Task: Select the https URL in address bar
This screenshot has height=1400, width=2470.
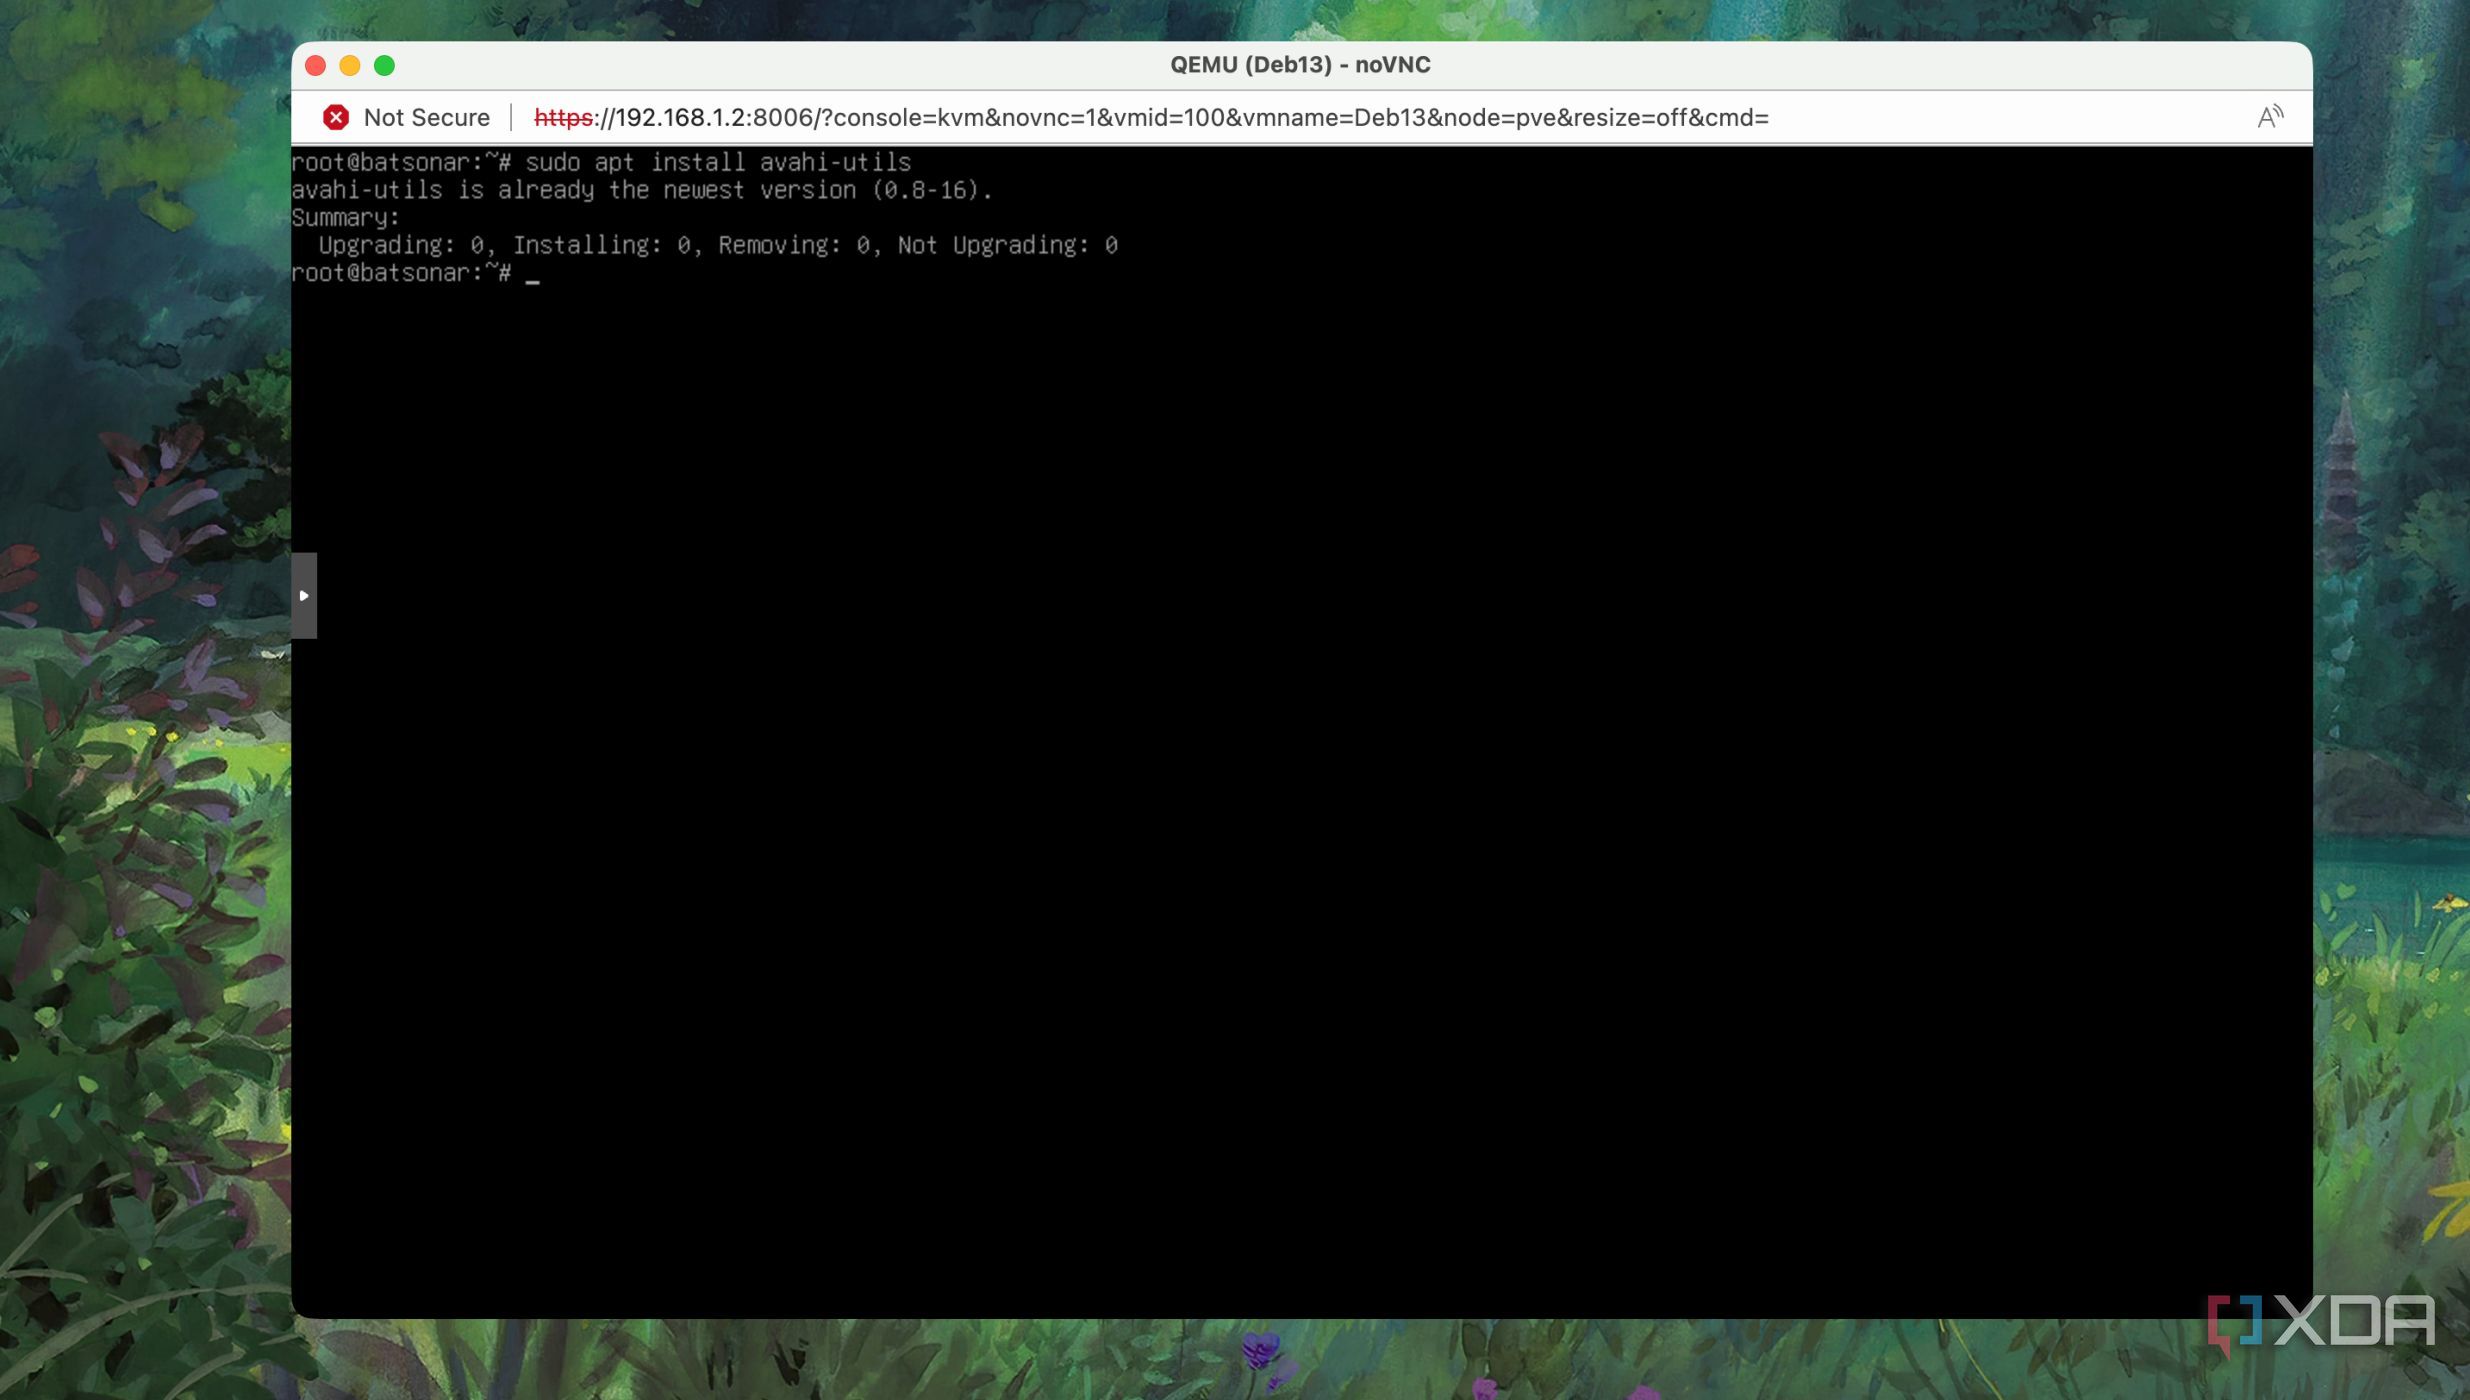Action: point(1151,118)
